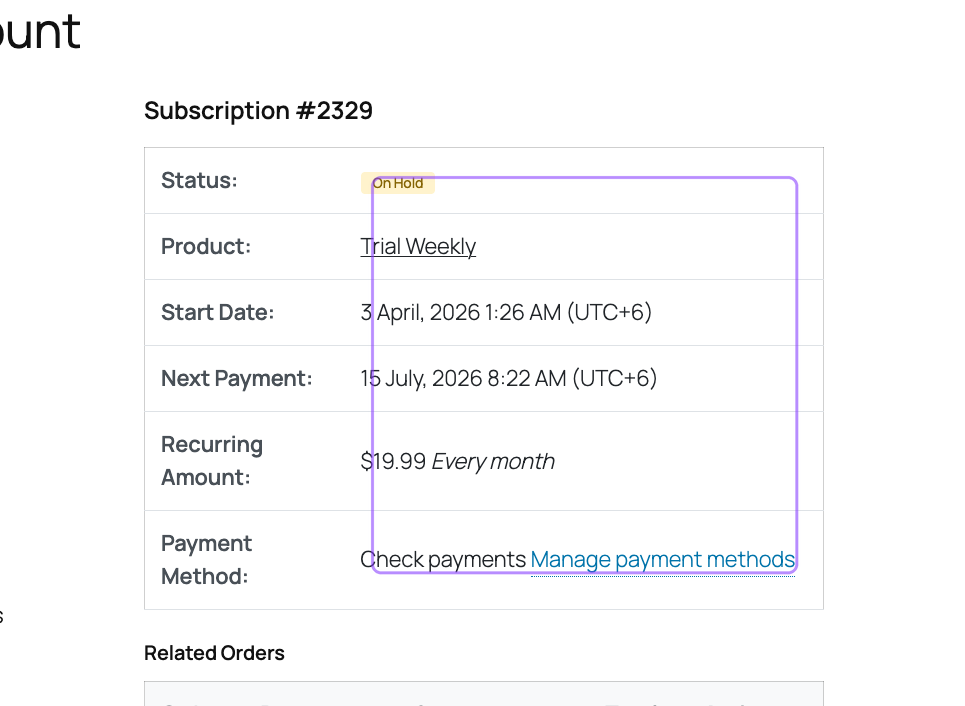The image size is (965, 706).
Task: Click the Payment Method: label
Action: coord(207,560)
